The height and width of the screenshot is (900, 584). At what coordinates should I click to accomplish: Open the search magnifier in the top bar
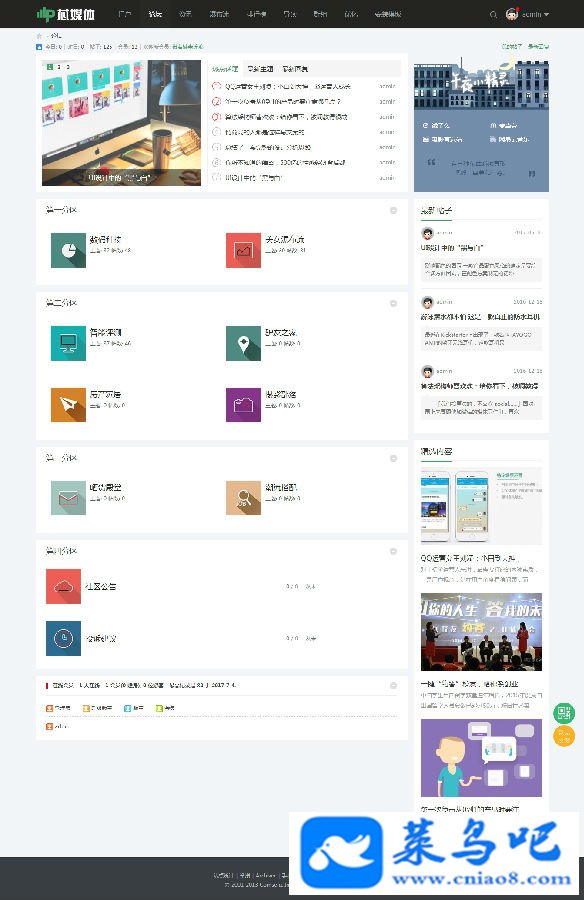[493, 14]
